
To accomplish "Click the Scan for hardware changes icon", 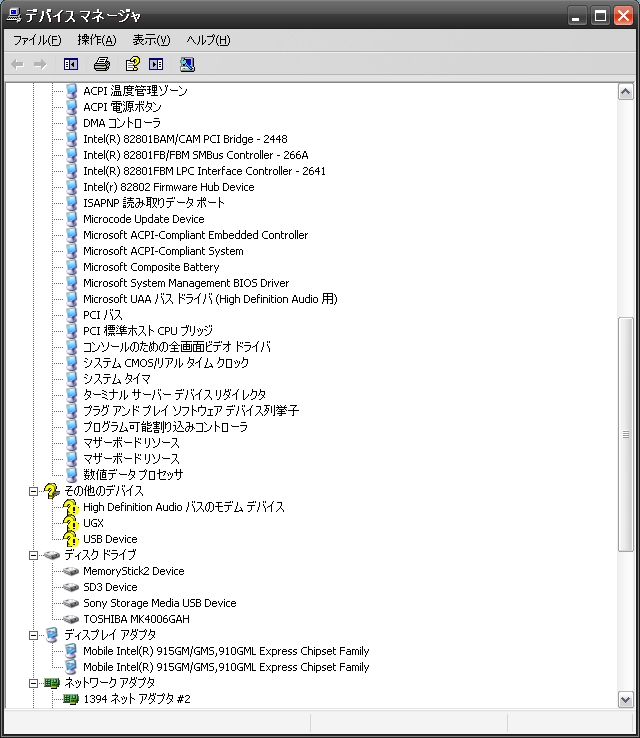I will (187, 64).
